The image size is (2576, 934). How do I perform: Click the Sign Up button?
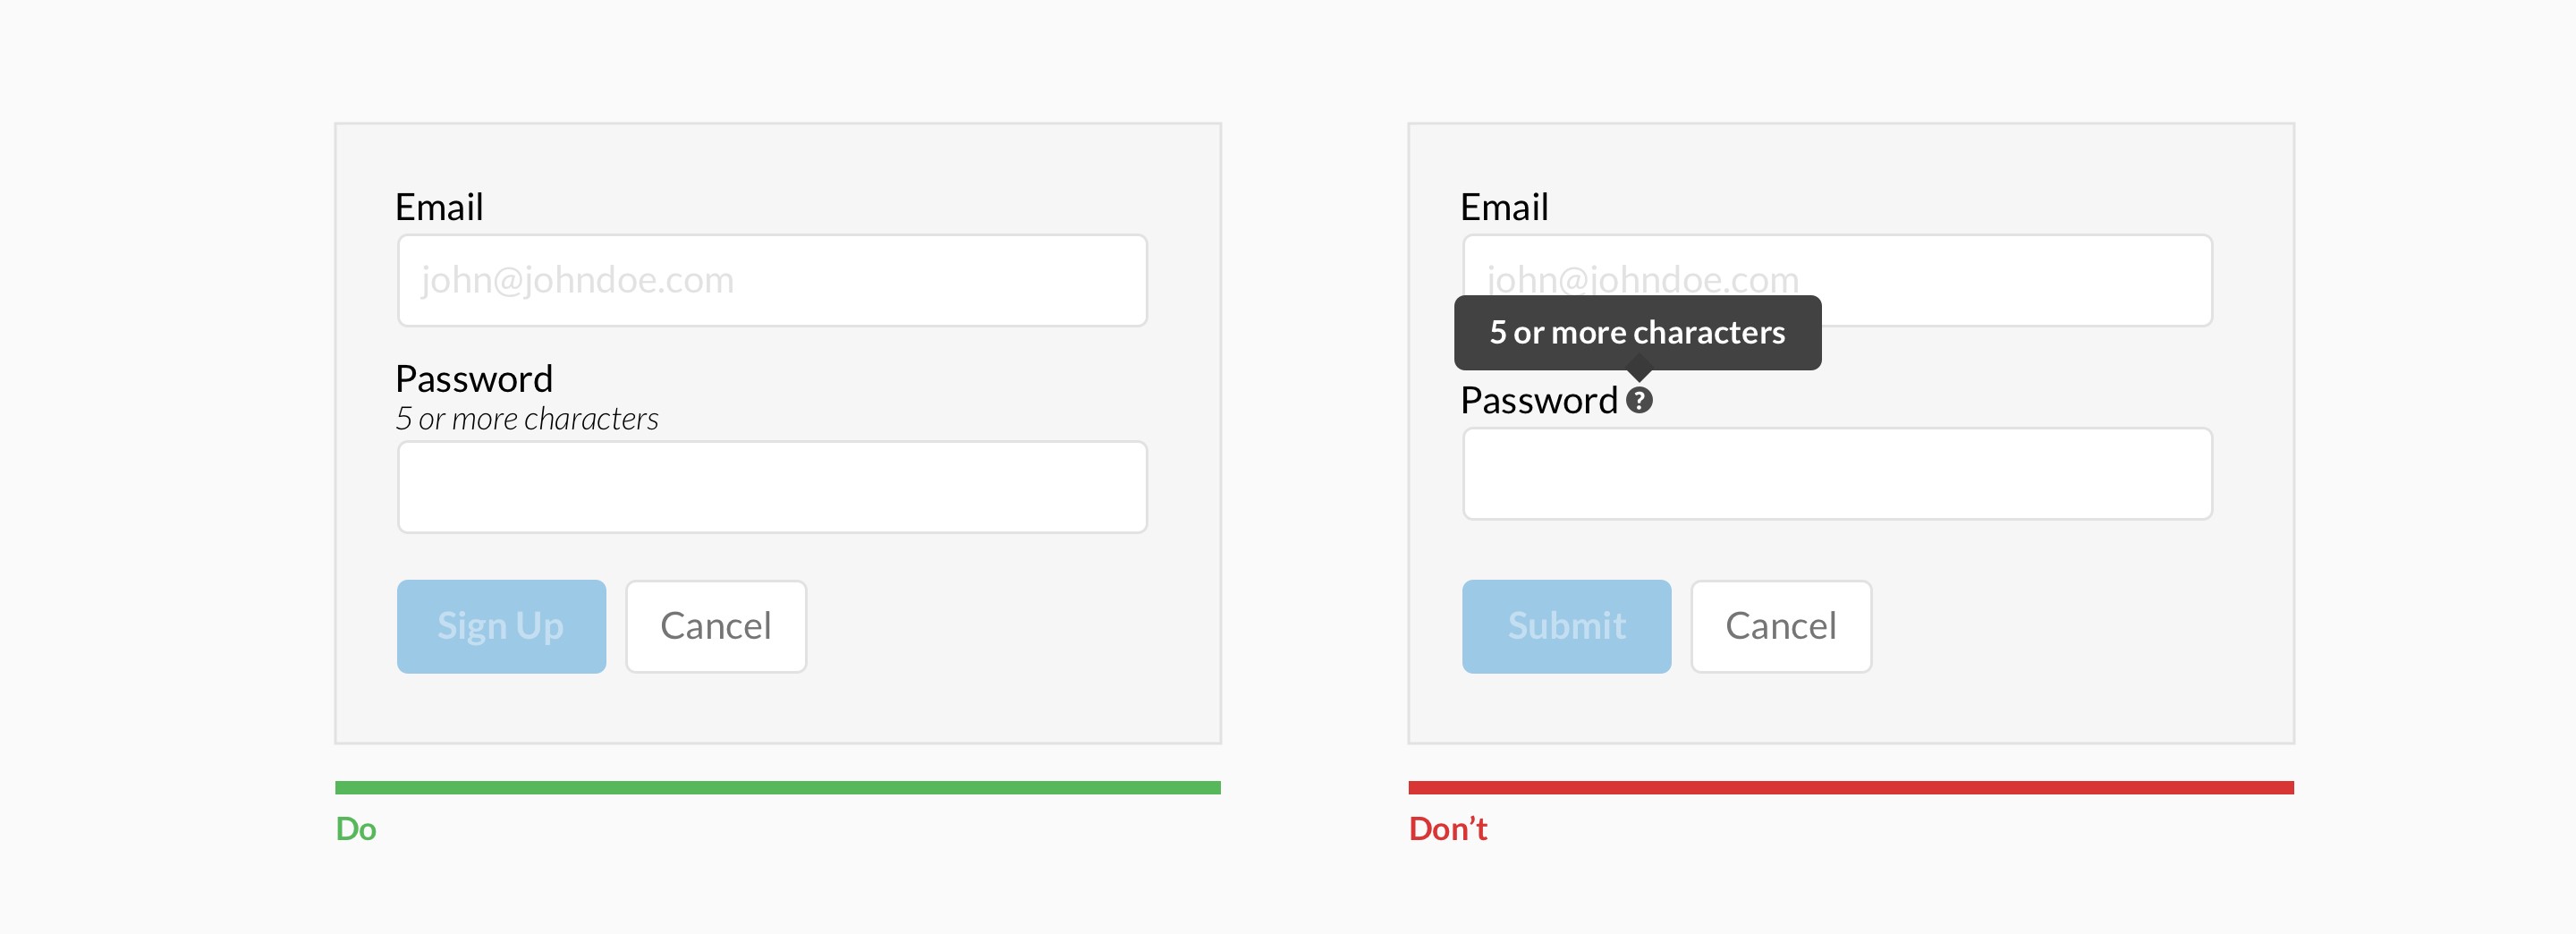[x=501, y=626]
